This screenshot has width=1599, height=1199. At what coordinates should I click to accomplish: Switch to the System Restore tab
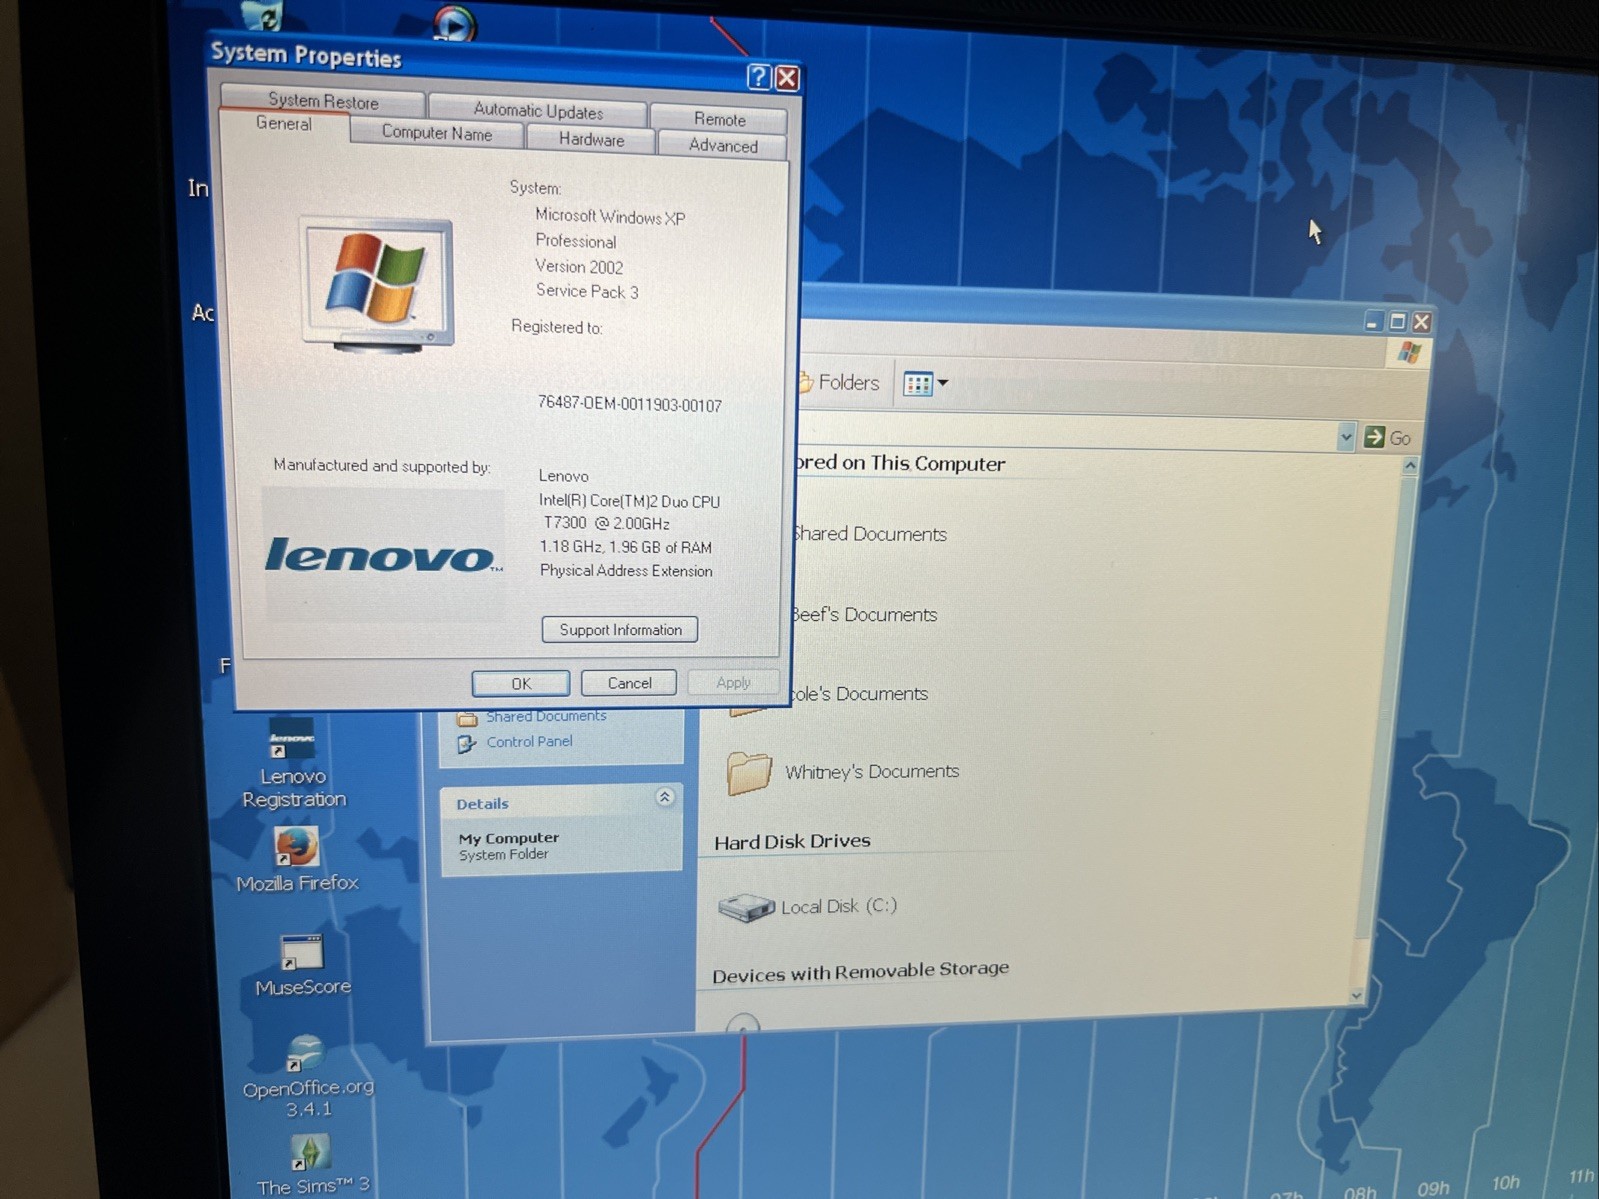coord(323,100)
